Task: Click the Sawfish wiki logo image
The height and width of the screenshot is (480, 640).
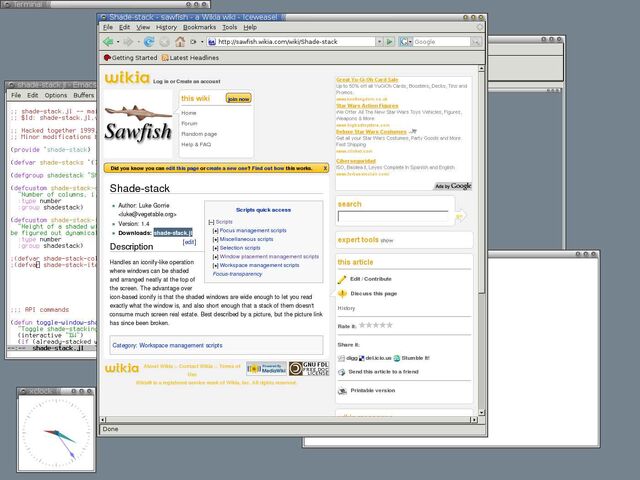Action: pos(138,124)
